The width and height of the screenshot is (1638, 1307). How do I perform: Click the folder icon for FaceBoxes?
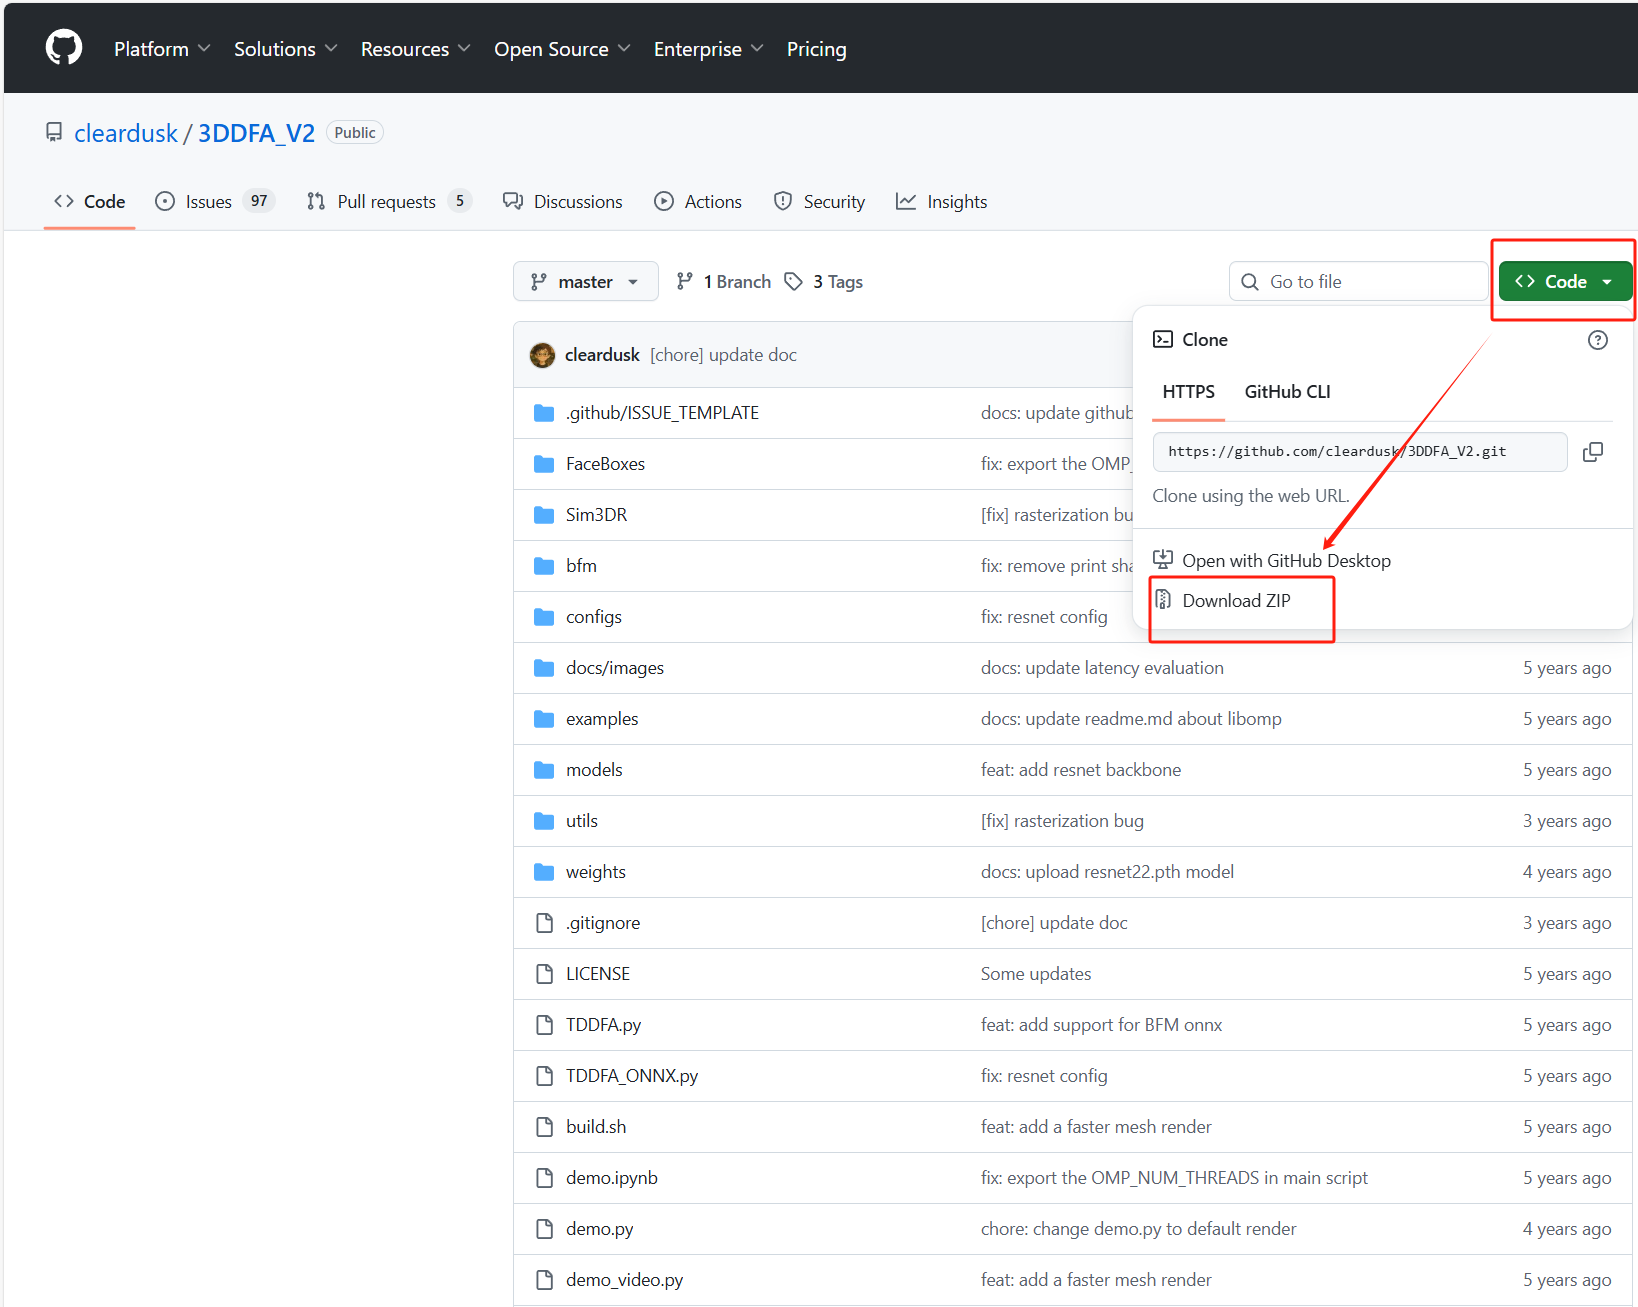(x=544, y=464)
